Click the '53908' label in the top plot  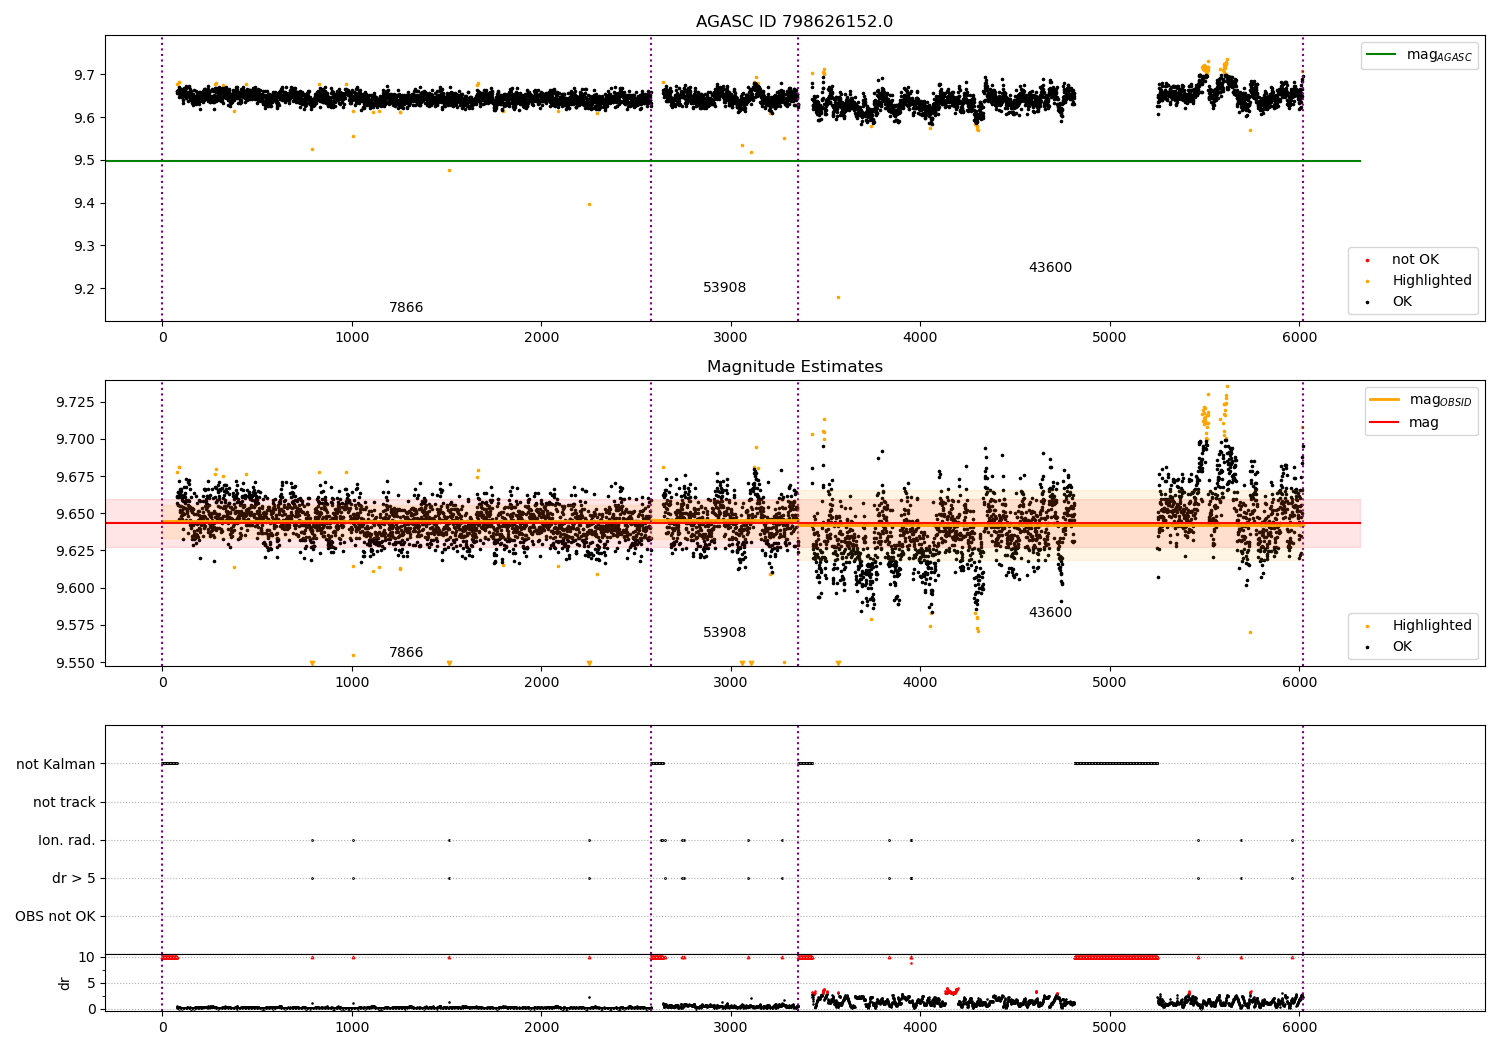(x=724, y=288)
